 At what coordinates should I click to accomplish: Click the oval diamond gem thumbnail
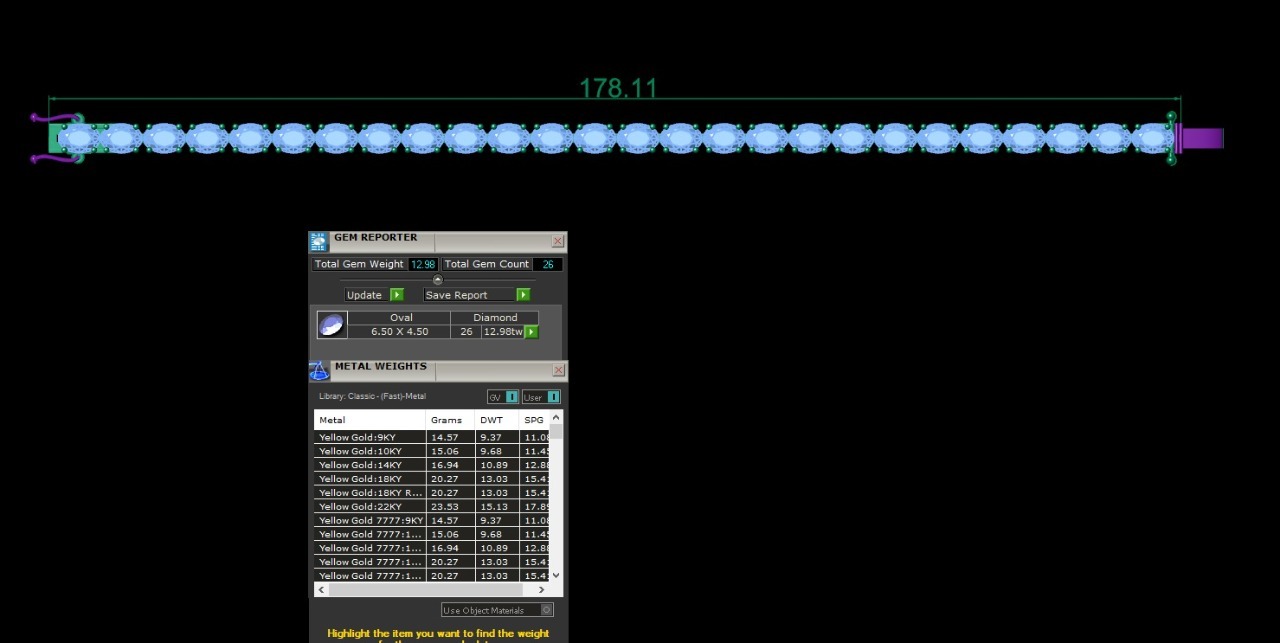(332, 325)
